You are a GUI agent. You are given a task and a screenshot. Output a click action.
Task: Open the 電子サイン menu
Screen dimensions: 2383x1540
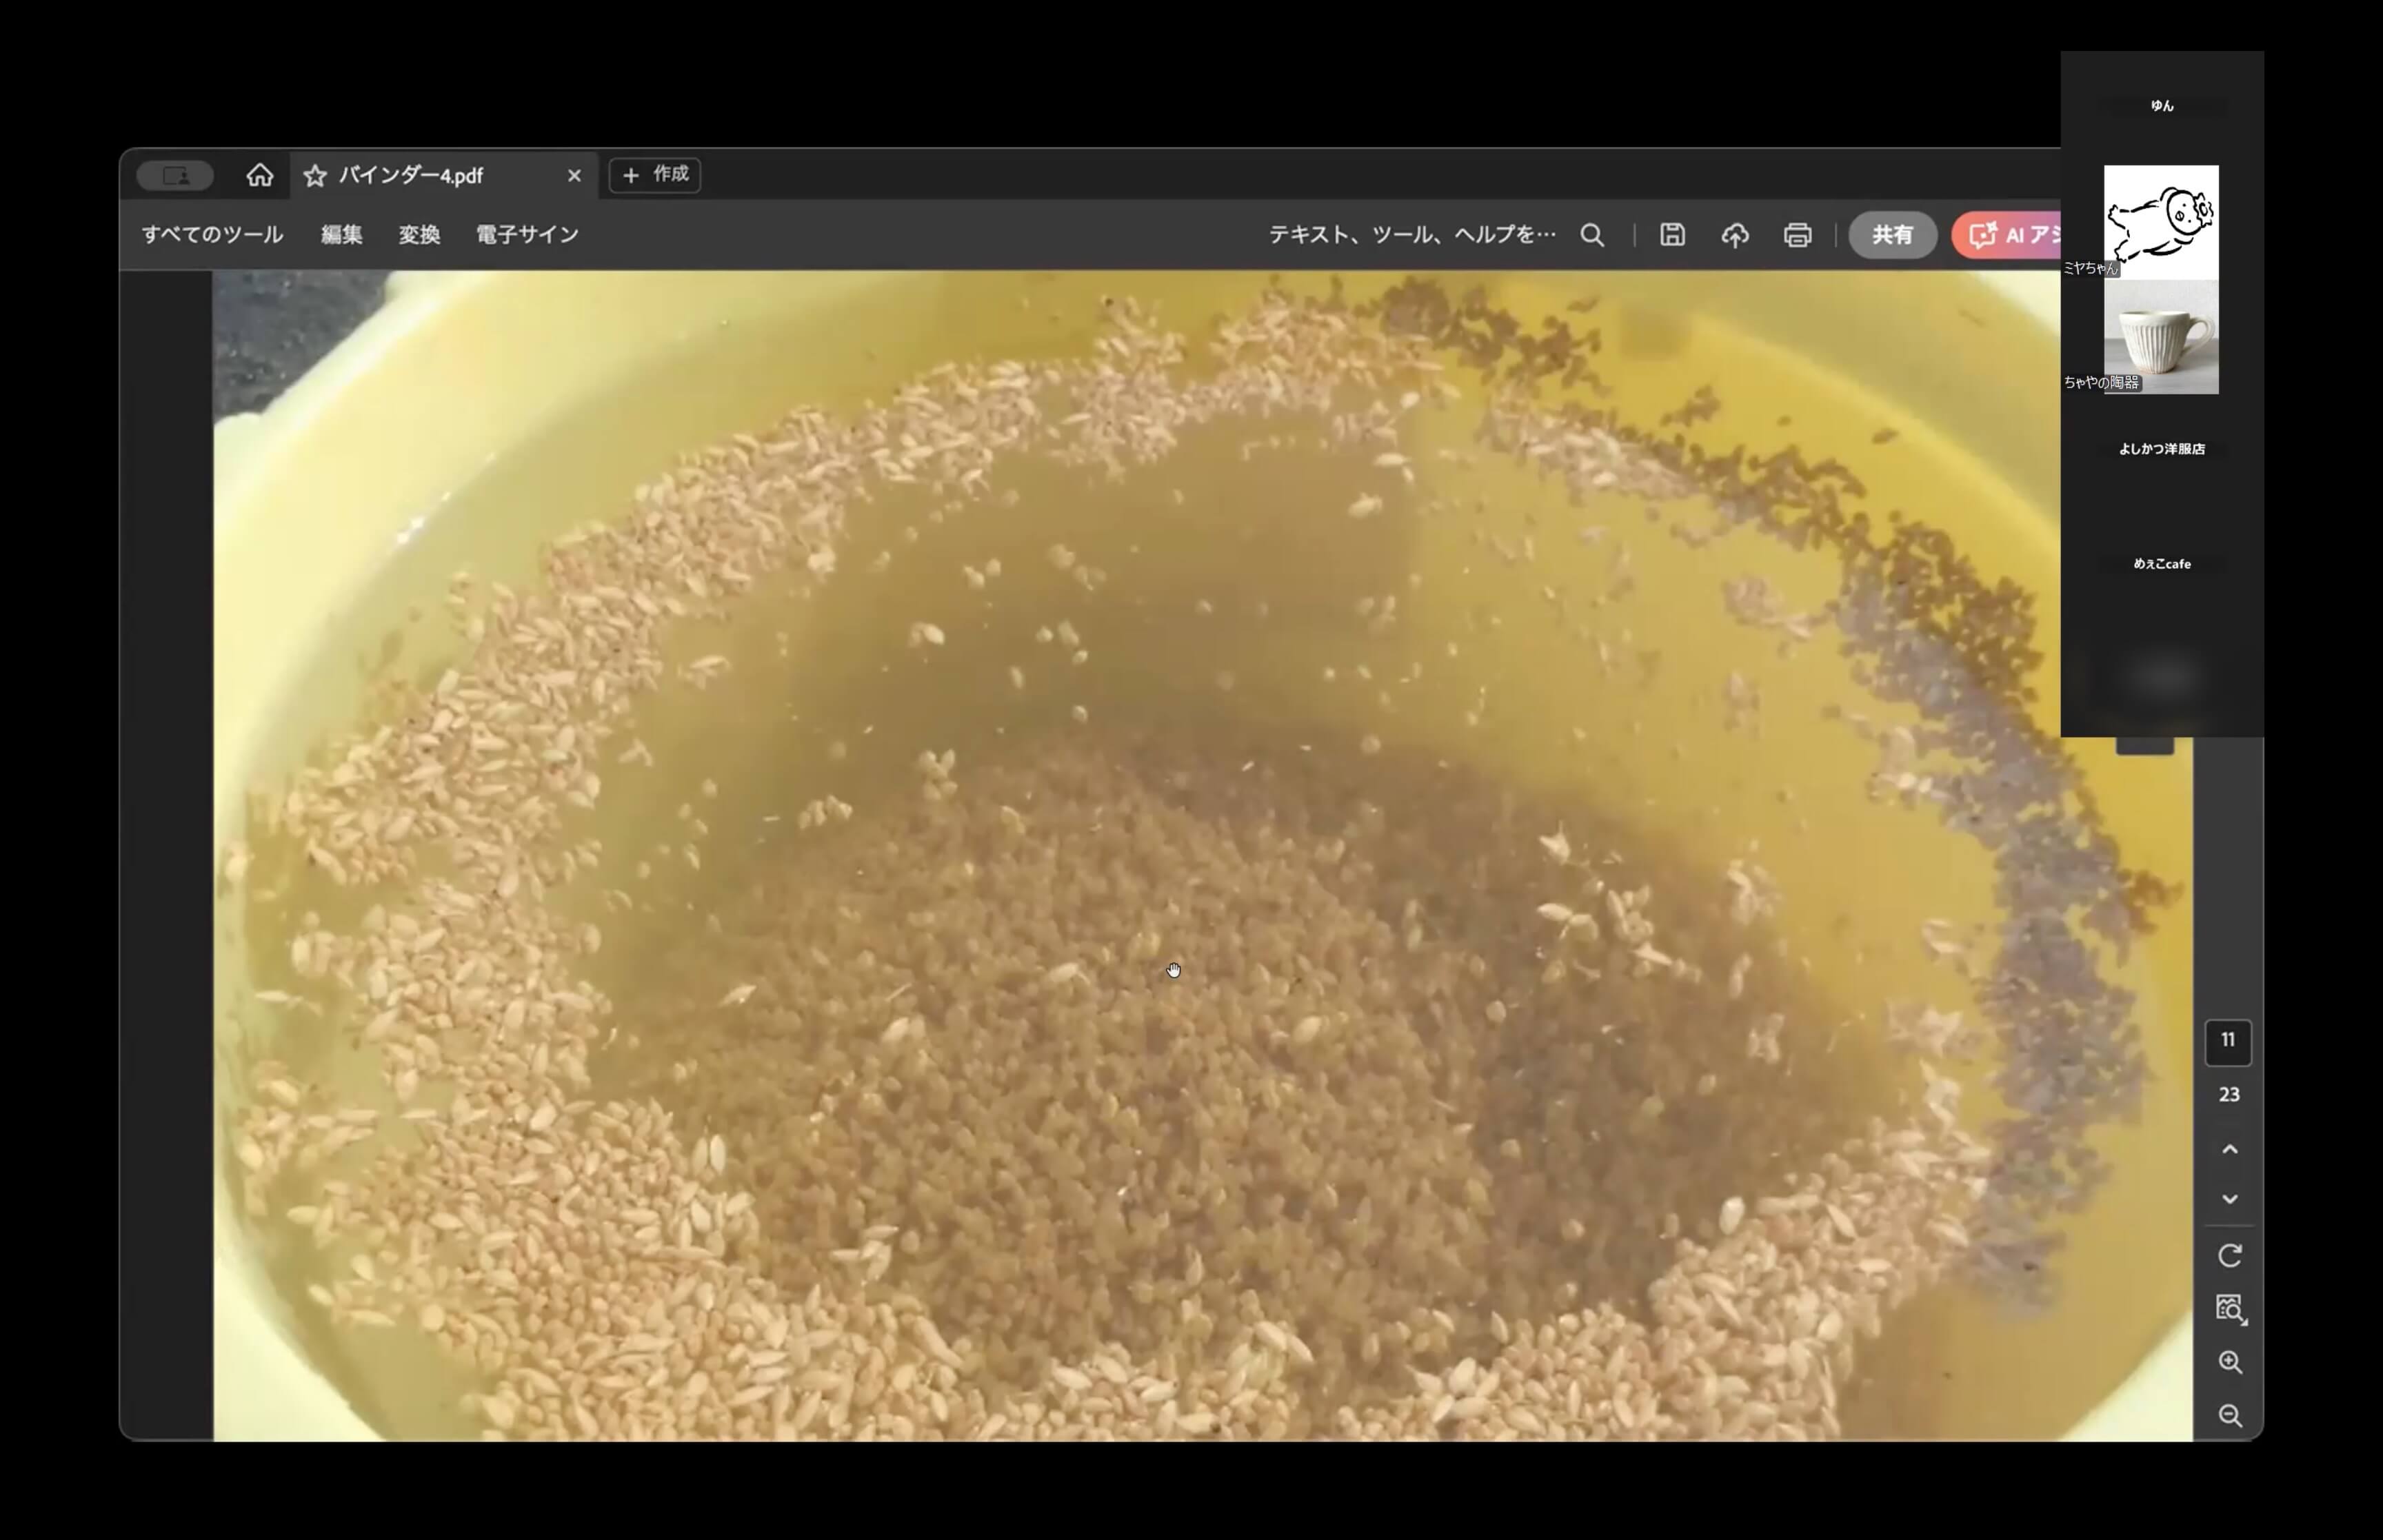pos(527,235)
